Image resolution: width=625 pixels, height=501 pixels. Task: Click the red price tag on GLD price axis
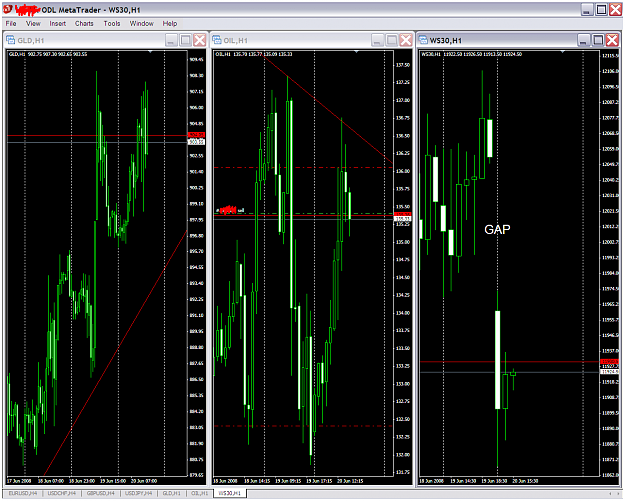(196, 135)
